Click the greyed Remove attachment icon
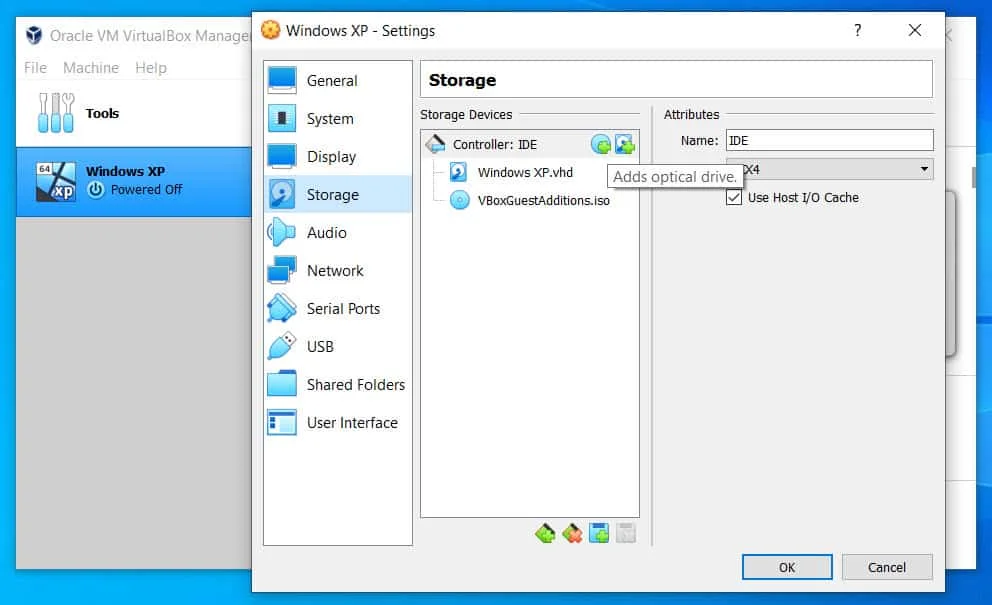The width and height of the screenshot is (992, 605). [626, 533]
